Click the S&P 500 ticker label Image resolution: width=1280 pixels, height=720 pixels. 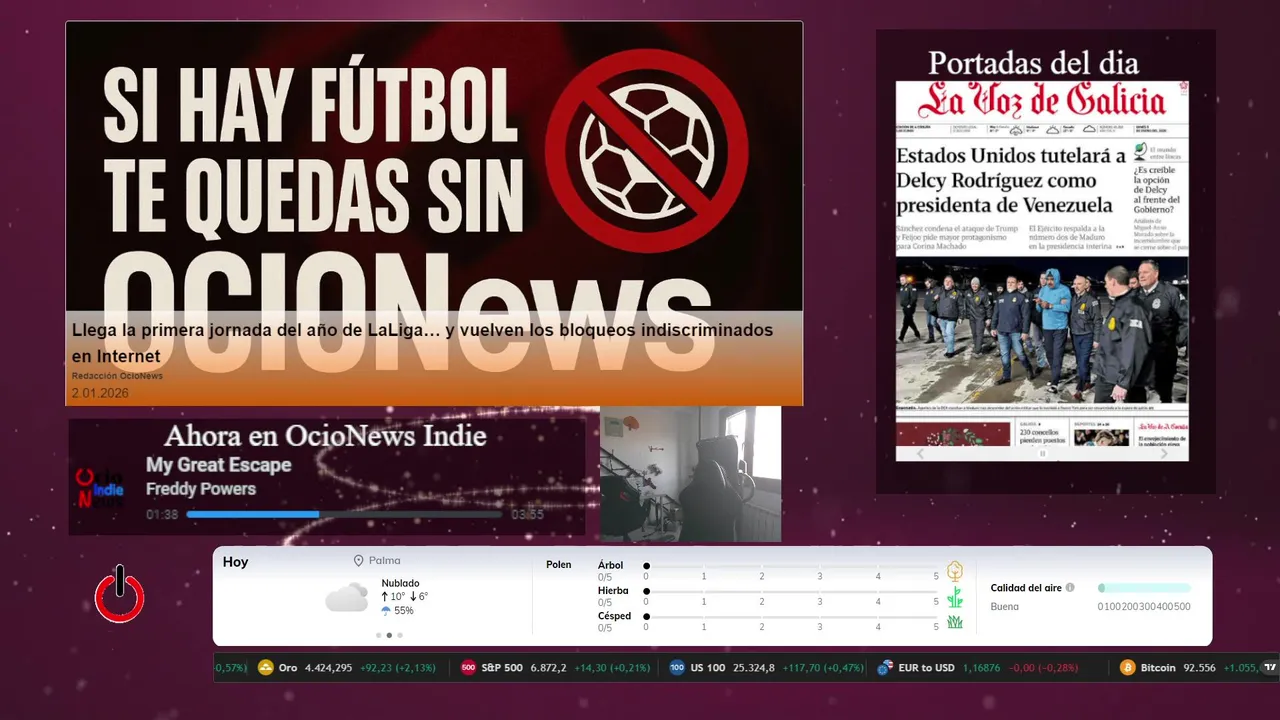tap(502, 668)
